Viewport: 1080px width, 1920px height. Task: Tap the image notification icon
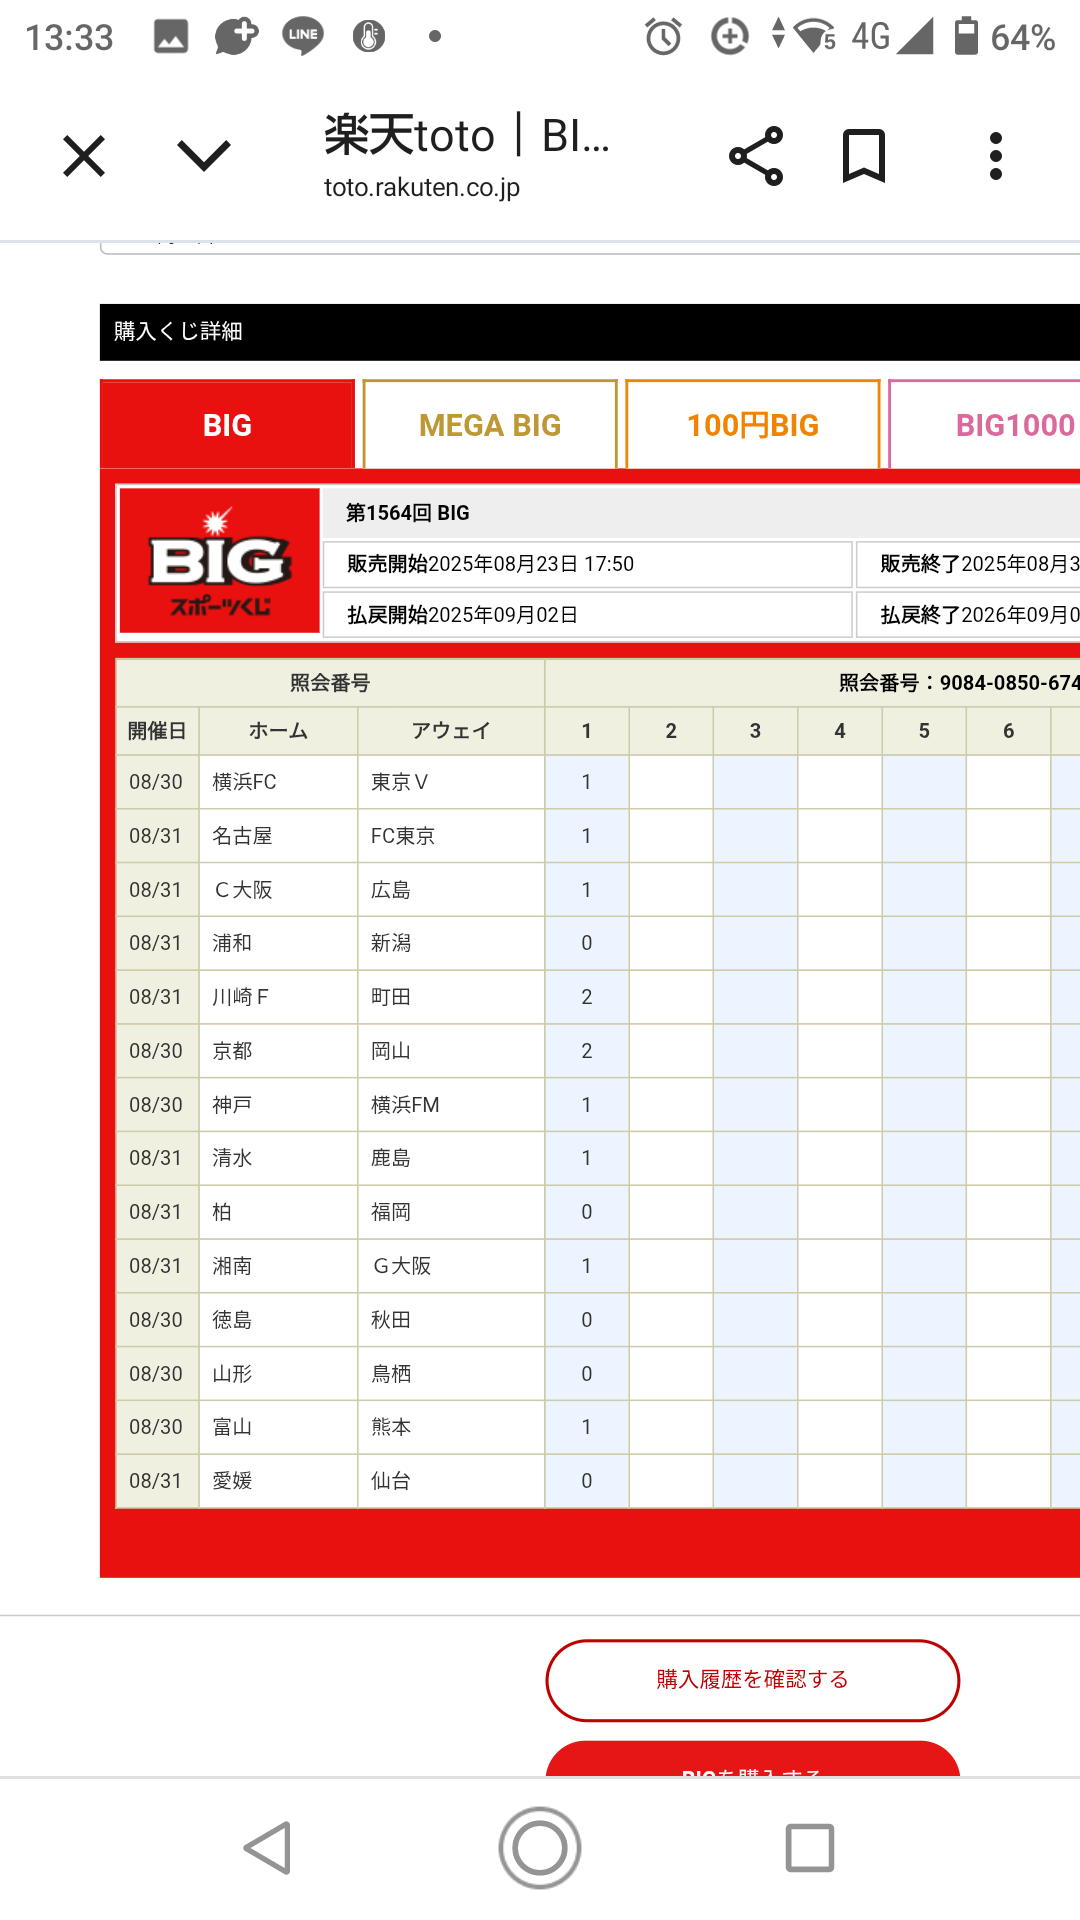click(x=171, y=37)
